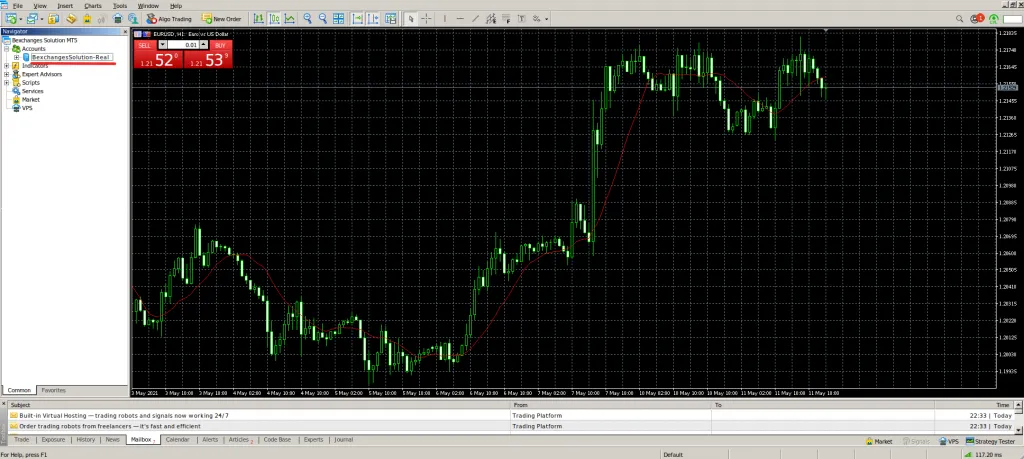Expand the Indicators tree node
The width and height of the screenshot is (1024, 459).
click(7, 66)
